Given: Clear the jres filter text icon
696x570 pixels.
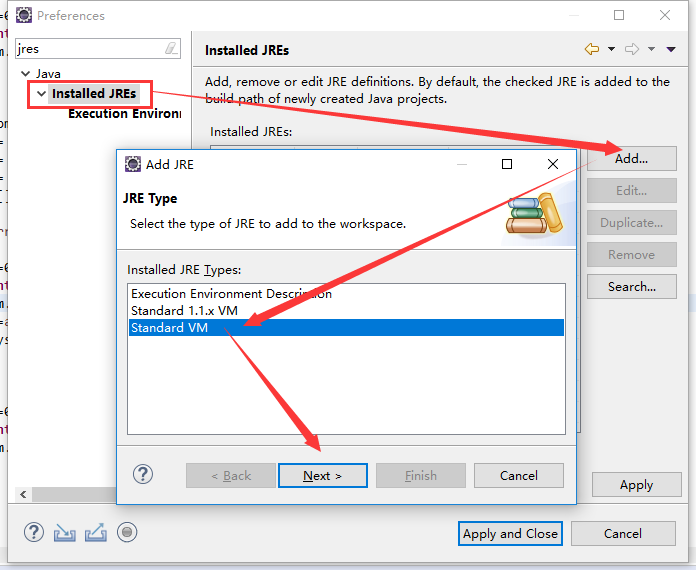Looking at the screenshot, I should pyautogui.click(x=171, y=48).
